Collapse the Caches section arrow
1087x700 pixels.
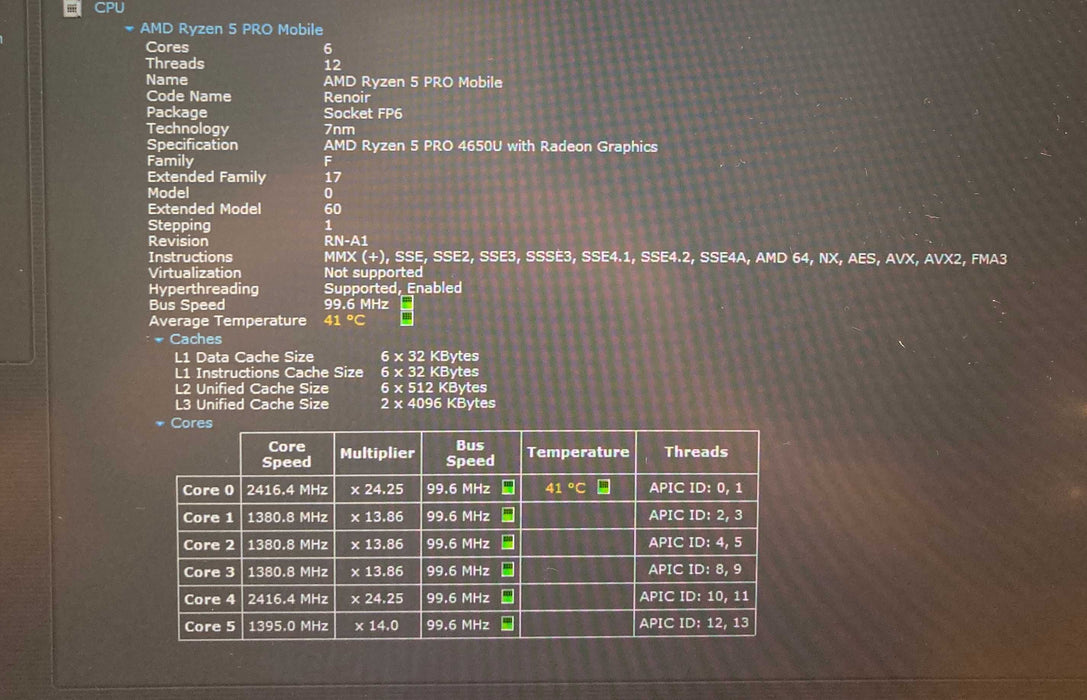159,340
